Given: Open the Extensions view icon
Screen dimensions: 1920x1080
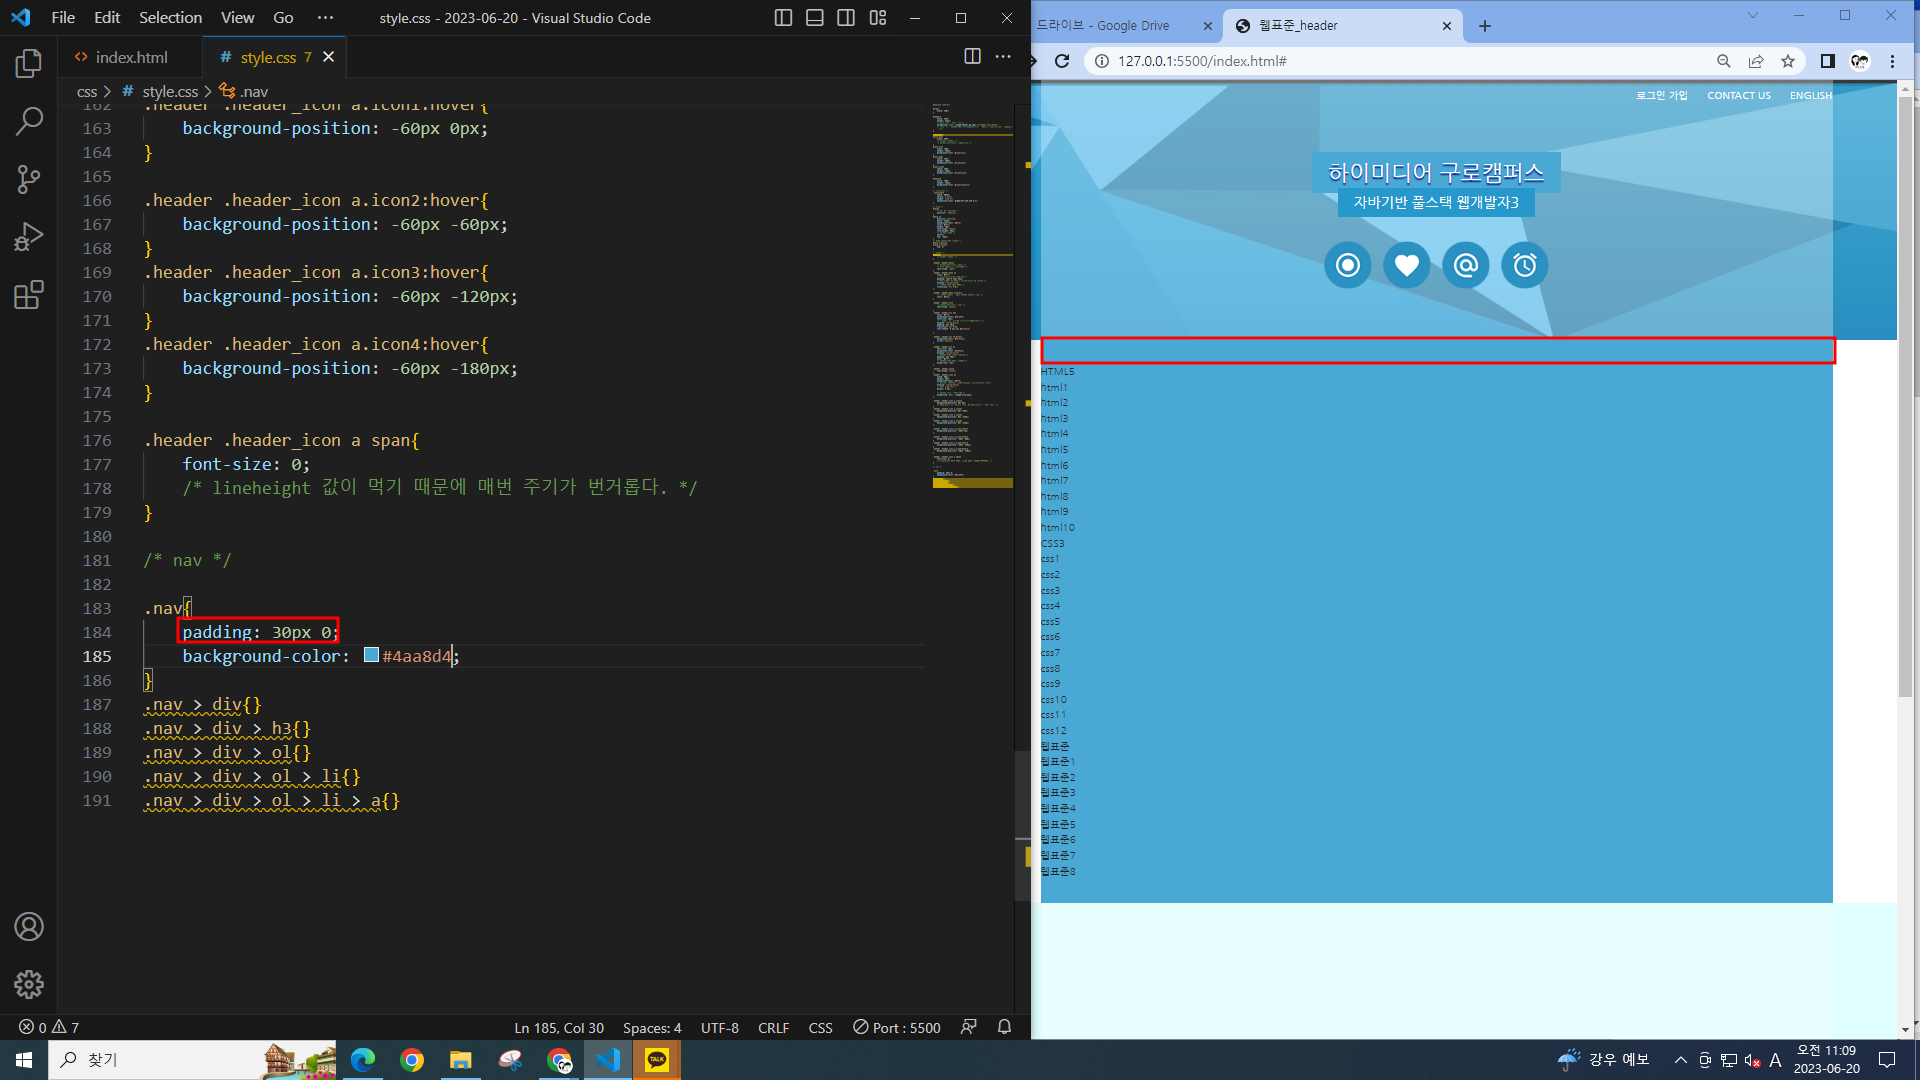Looking at the screenshot, I should point(29,295).
